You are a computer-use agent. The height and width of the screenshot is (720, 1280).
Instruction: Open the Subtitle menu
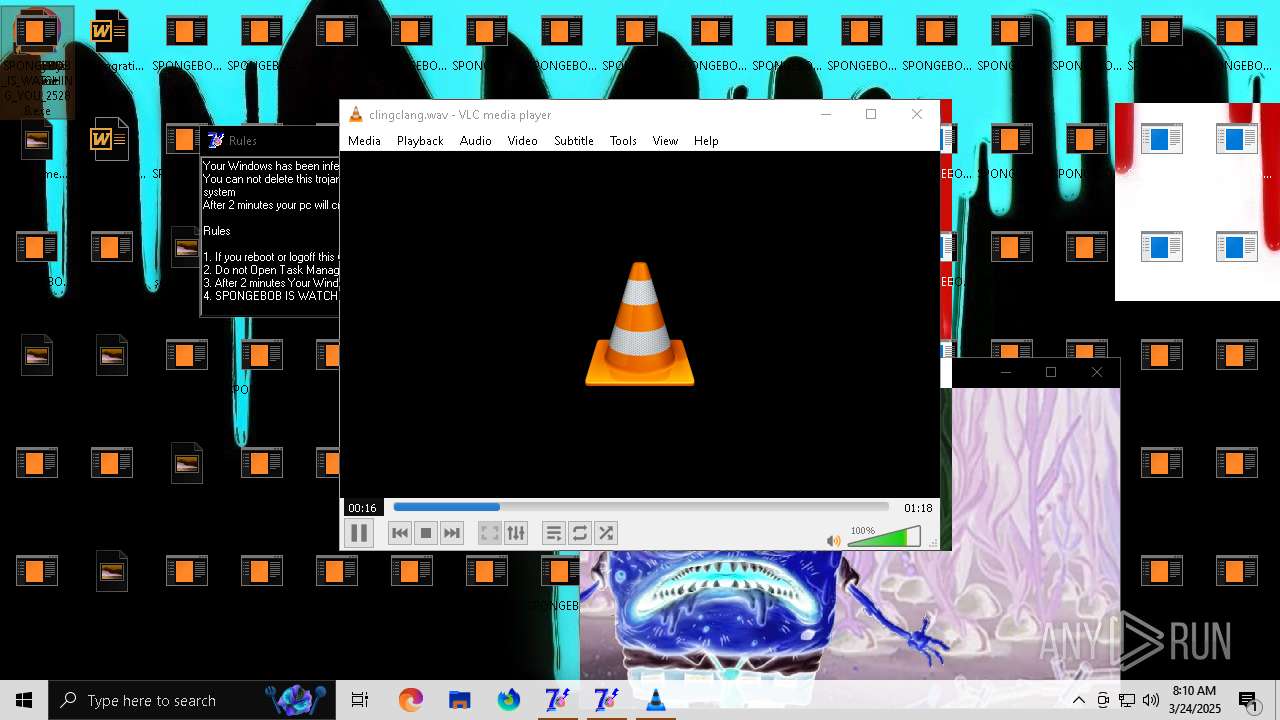click(x=574, y=141)
